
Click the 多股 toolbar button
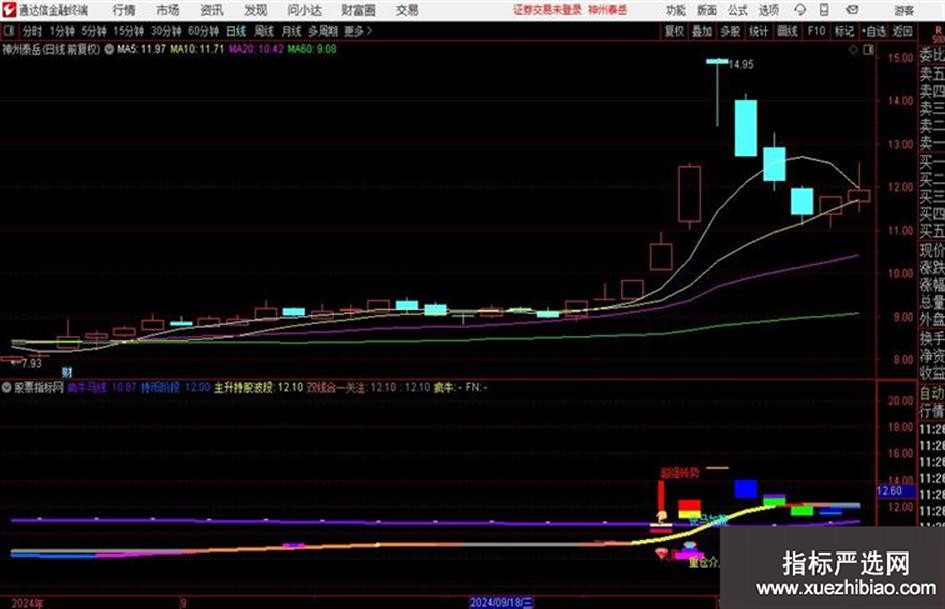pyautogui.click(x=730, y=31)
